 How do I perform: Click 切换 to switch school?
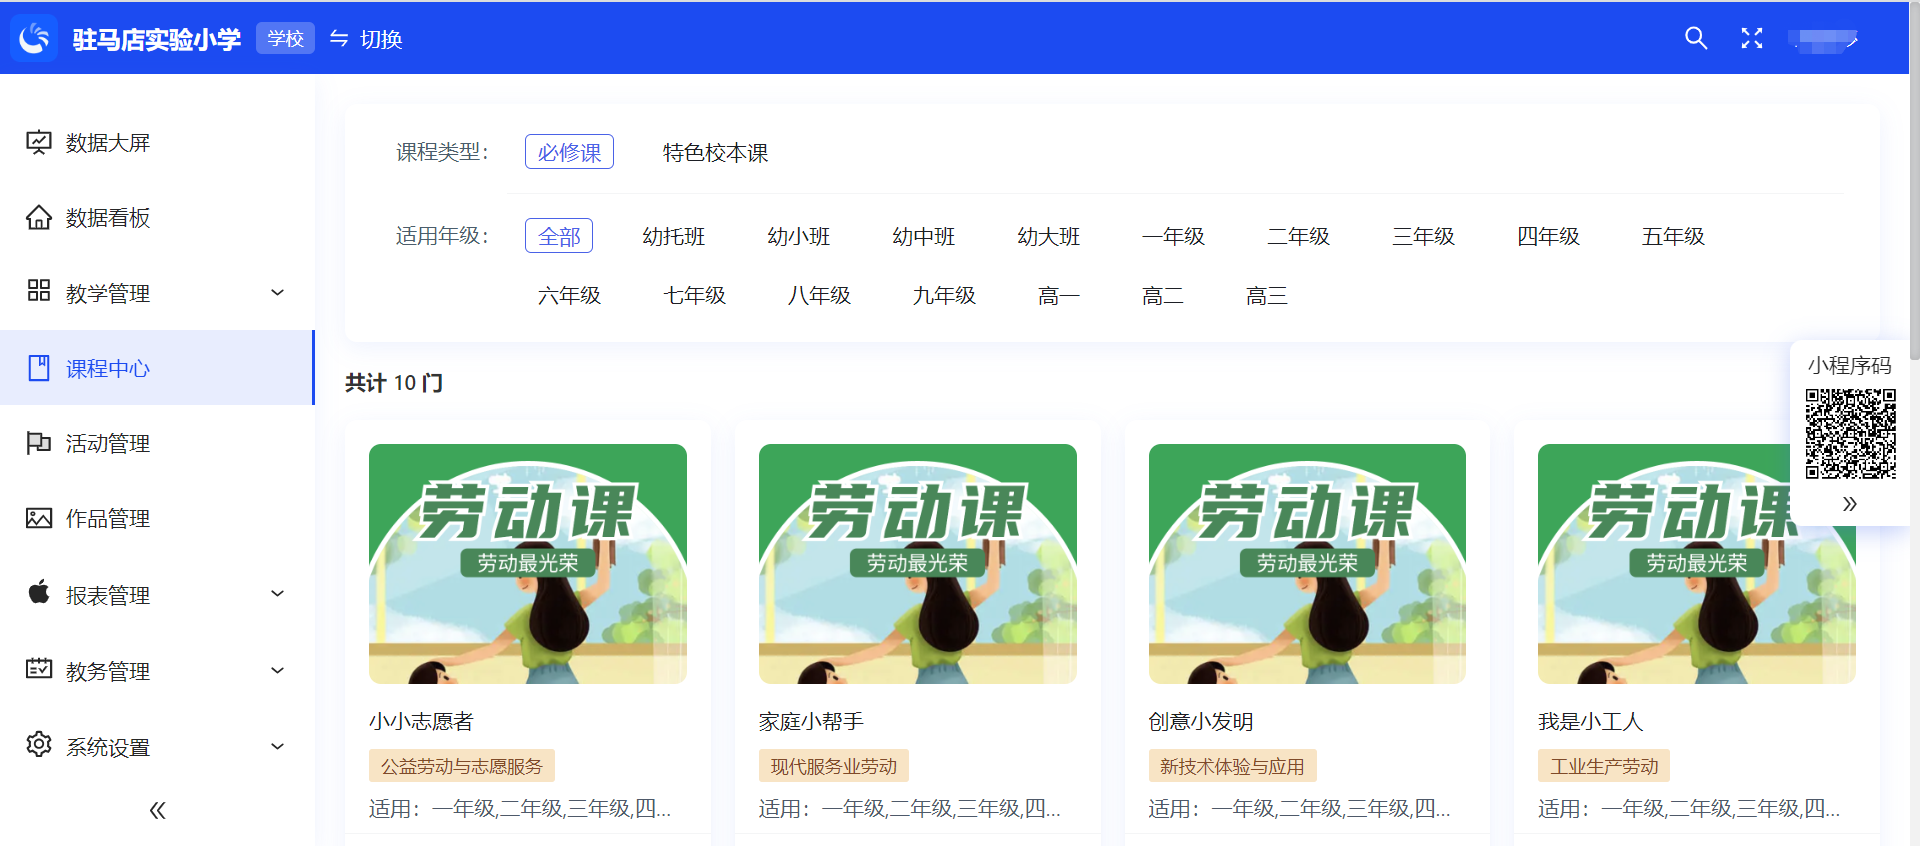coord(367,39)
